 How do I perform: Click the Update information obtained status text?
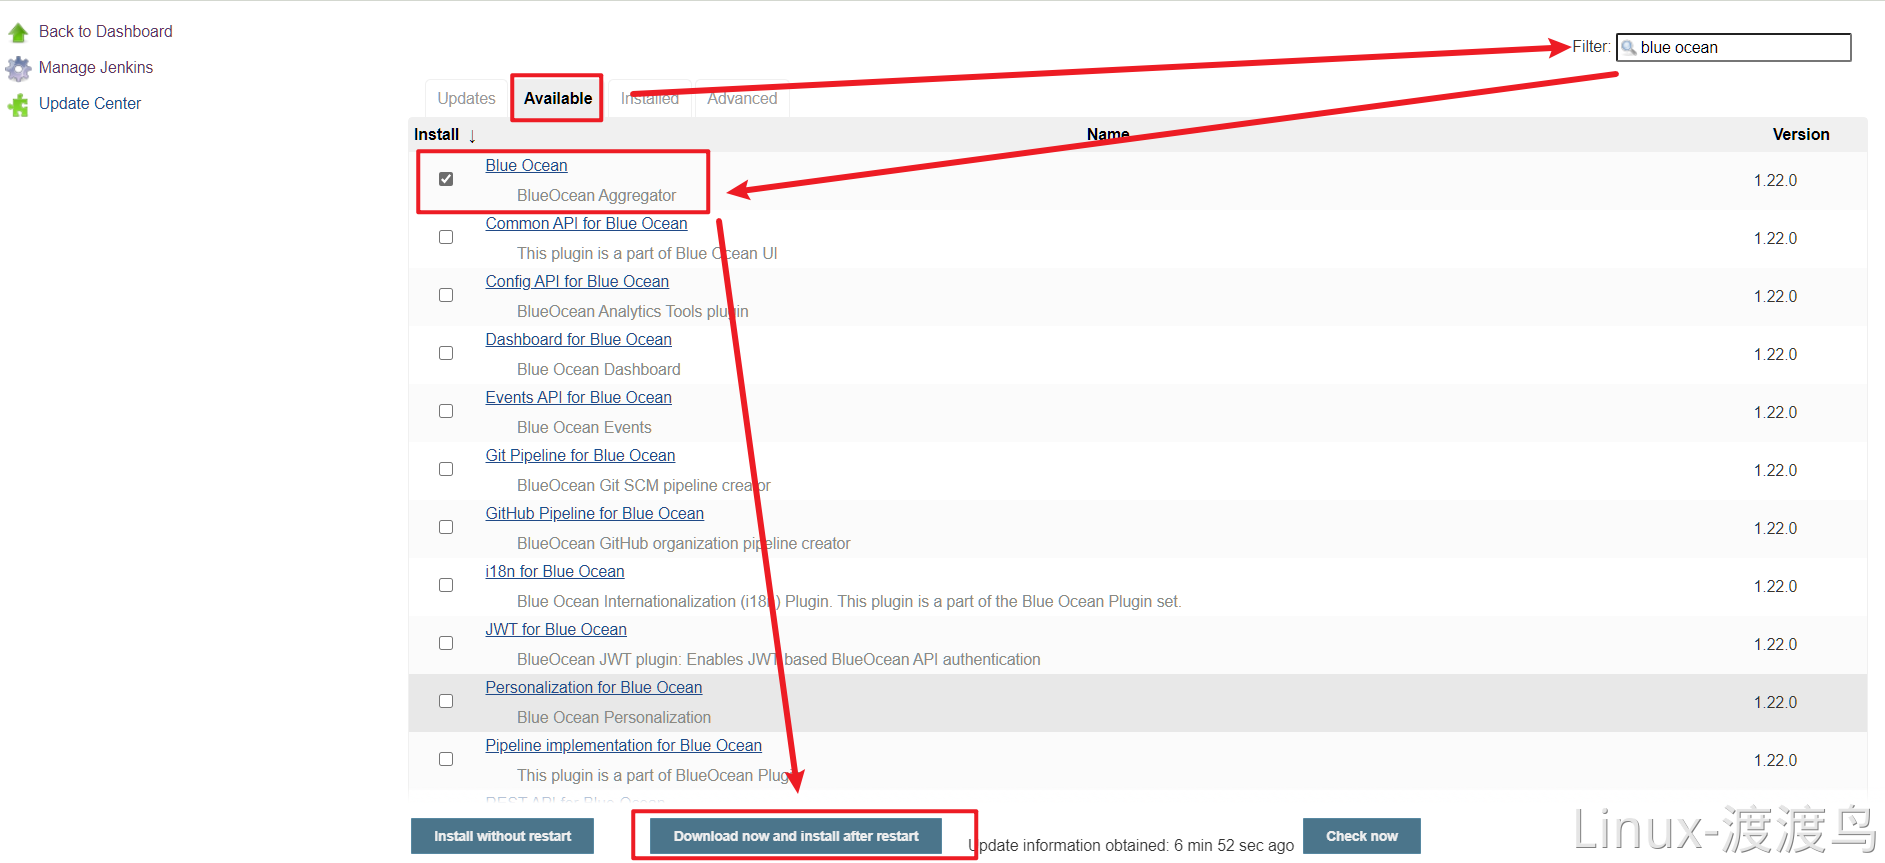tap(1131, 845)
